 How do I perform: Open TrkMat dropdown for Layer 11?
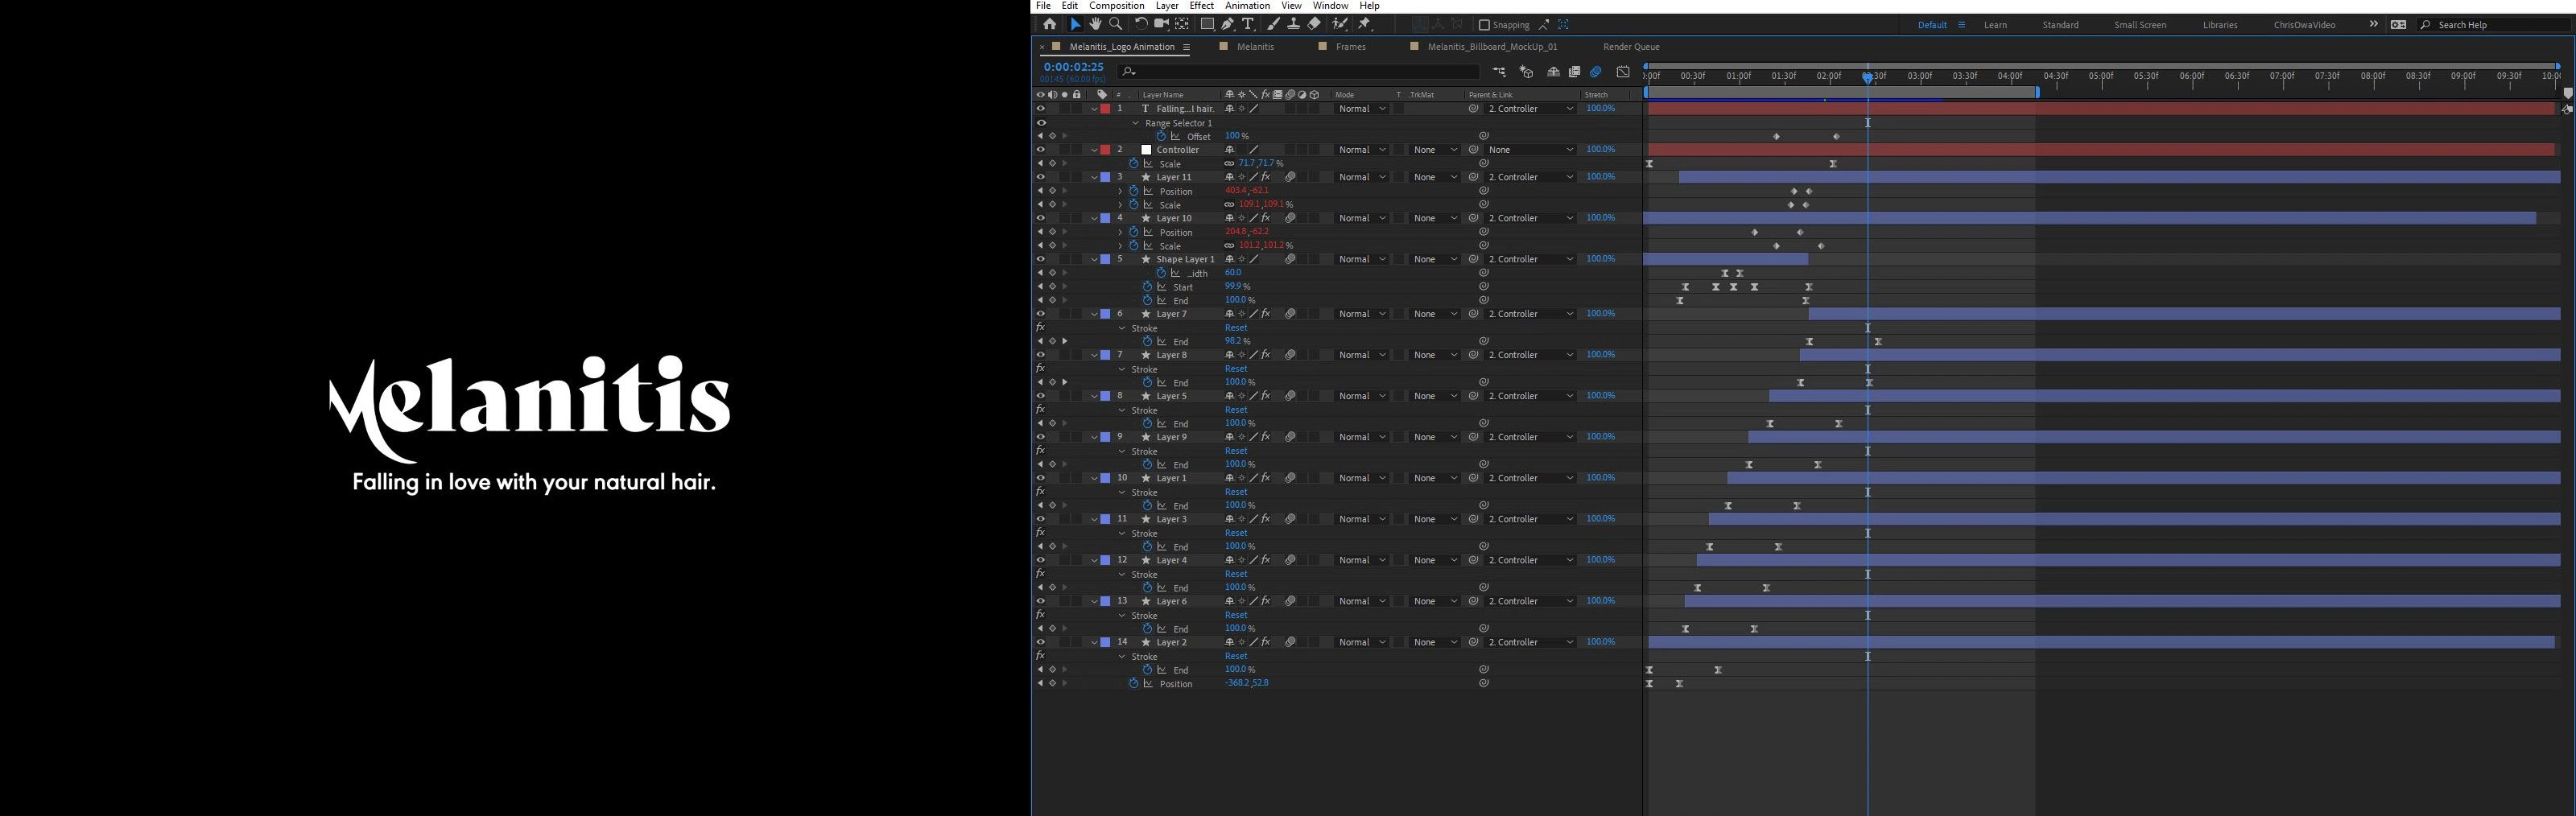coord(1434,177)
